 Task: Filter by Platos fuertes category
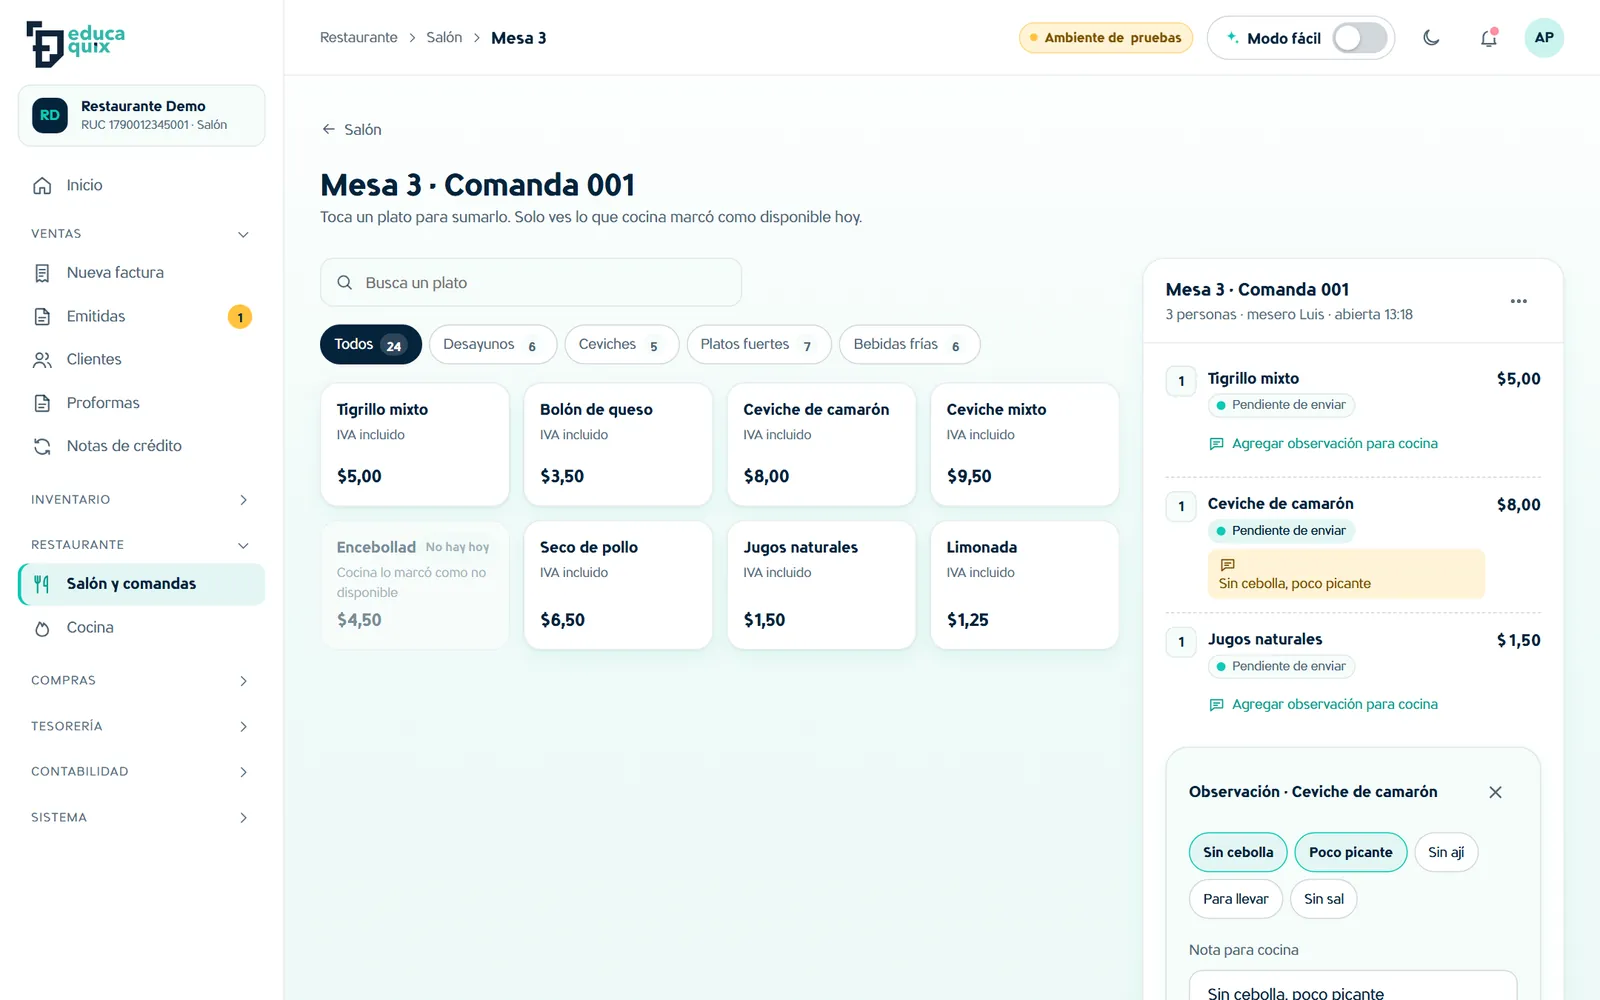(x=759, y=344)
